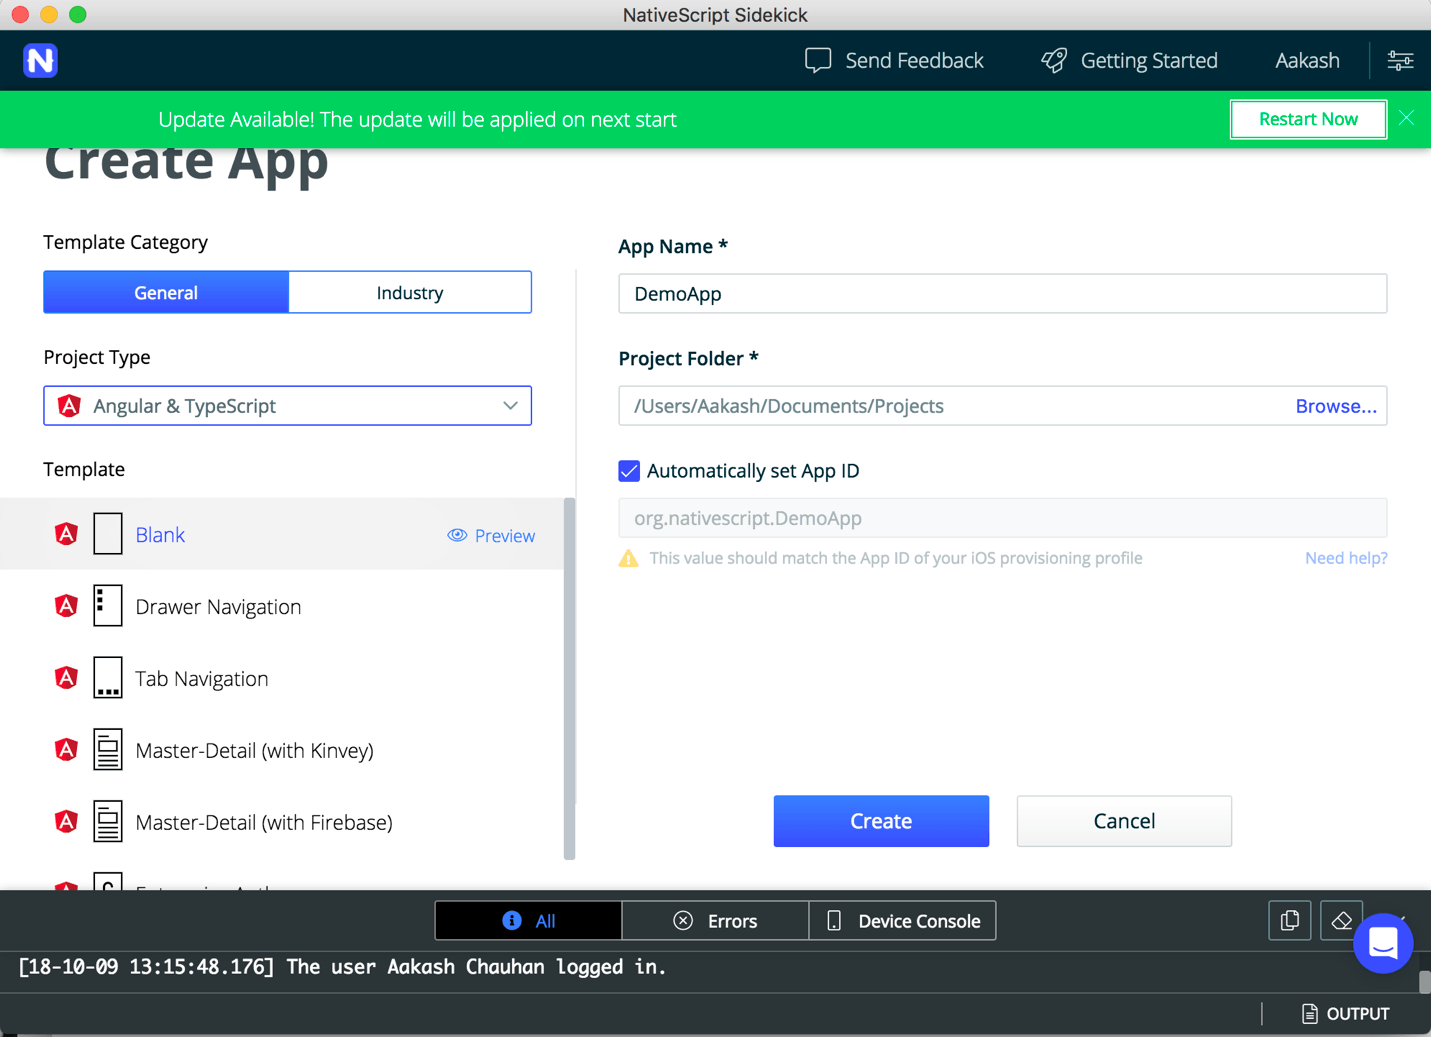
Task: Select the General template category
Action: pyautogui.click(x=165, y=292)
